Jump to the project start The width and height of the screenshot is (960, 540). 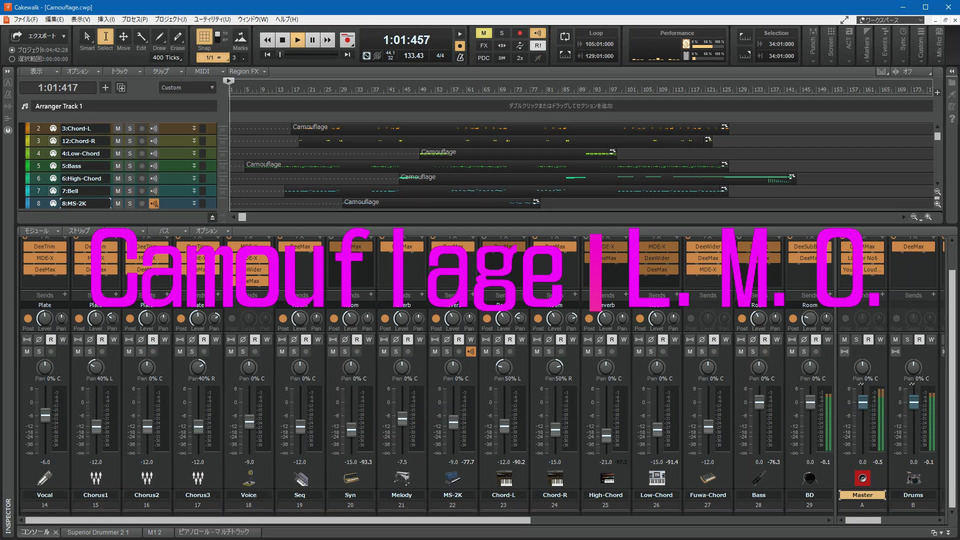tap(268, 55)
